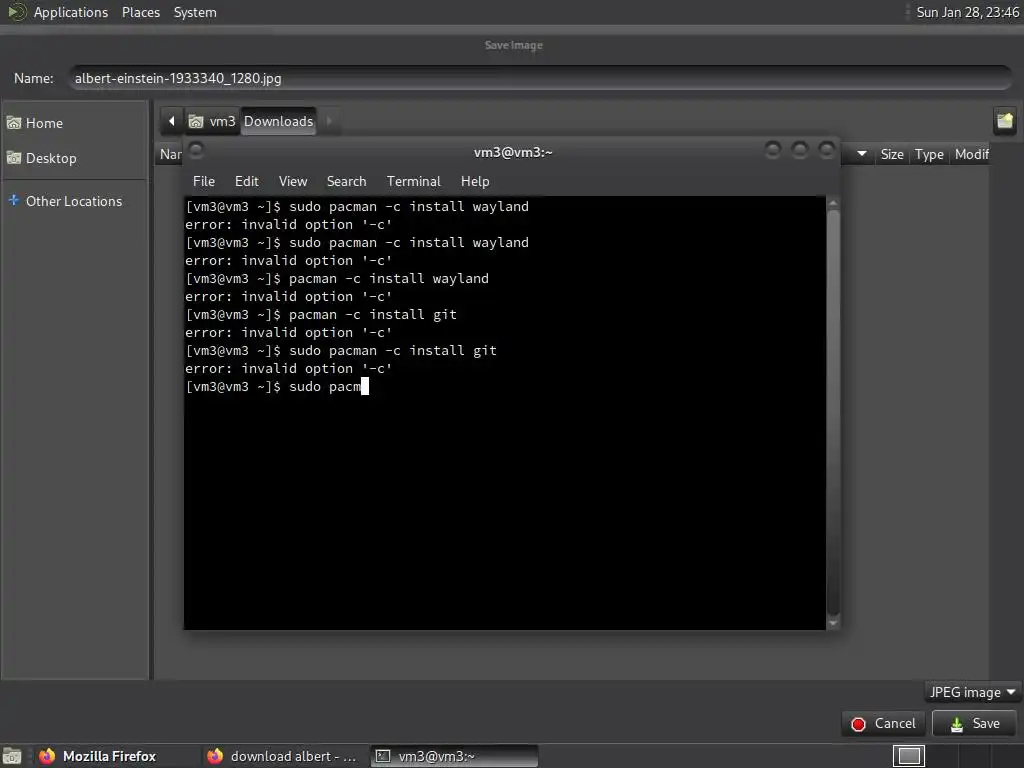The width and height of the screenshot is (1024, 768).
Task: Go to the vm3 folder in path bar
Action: (x=212, y=121)
